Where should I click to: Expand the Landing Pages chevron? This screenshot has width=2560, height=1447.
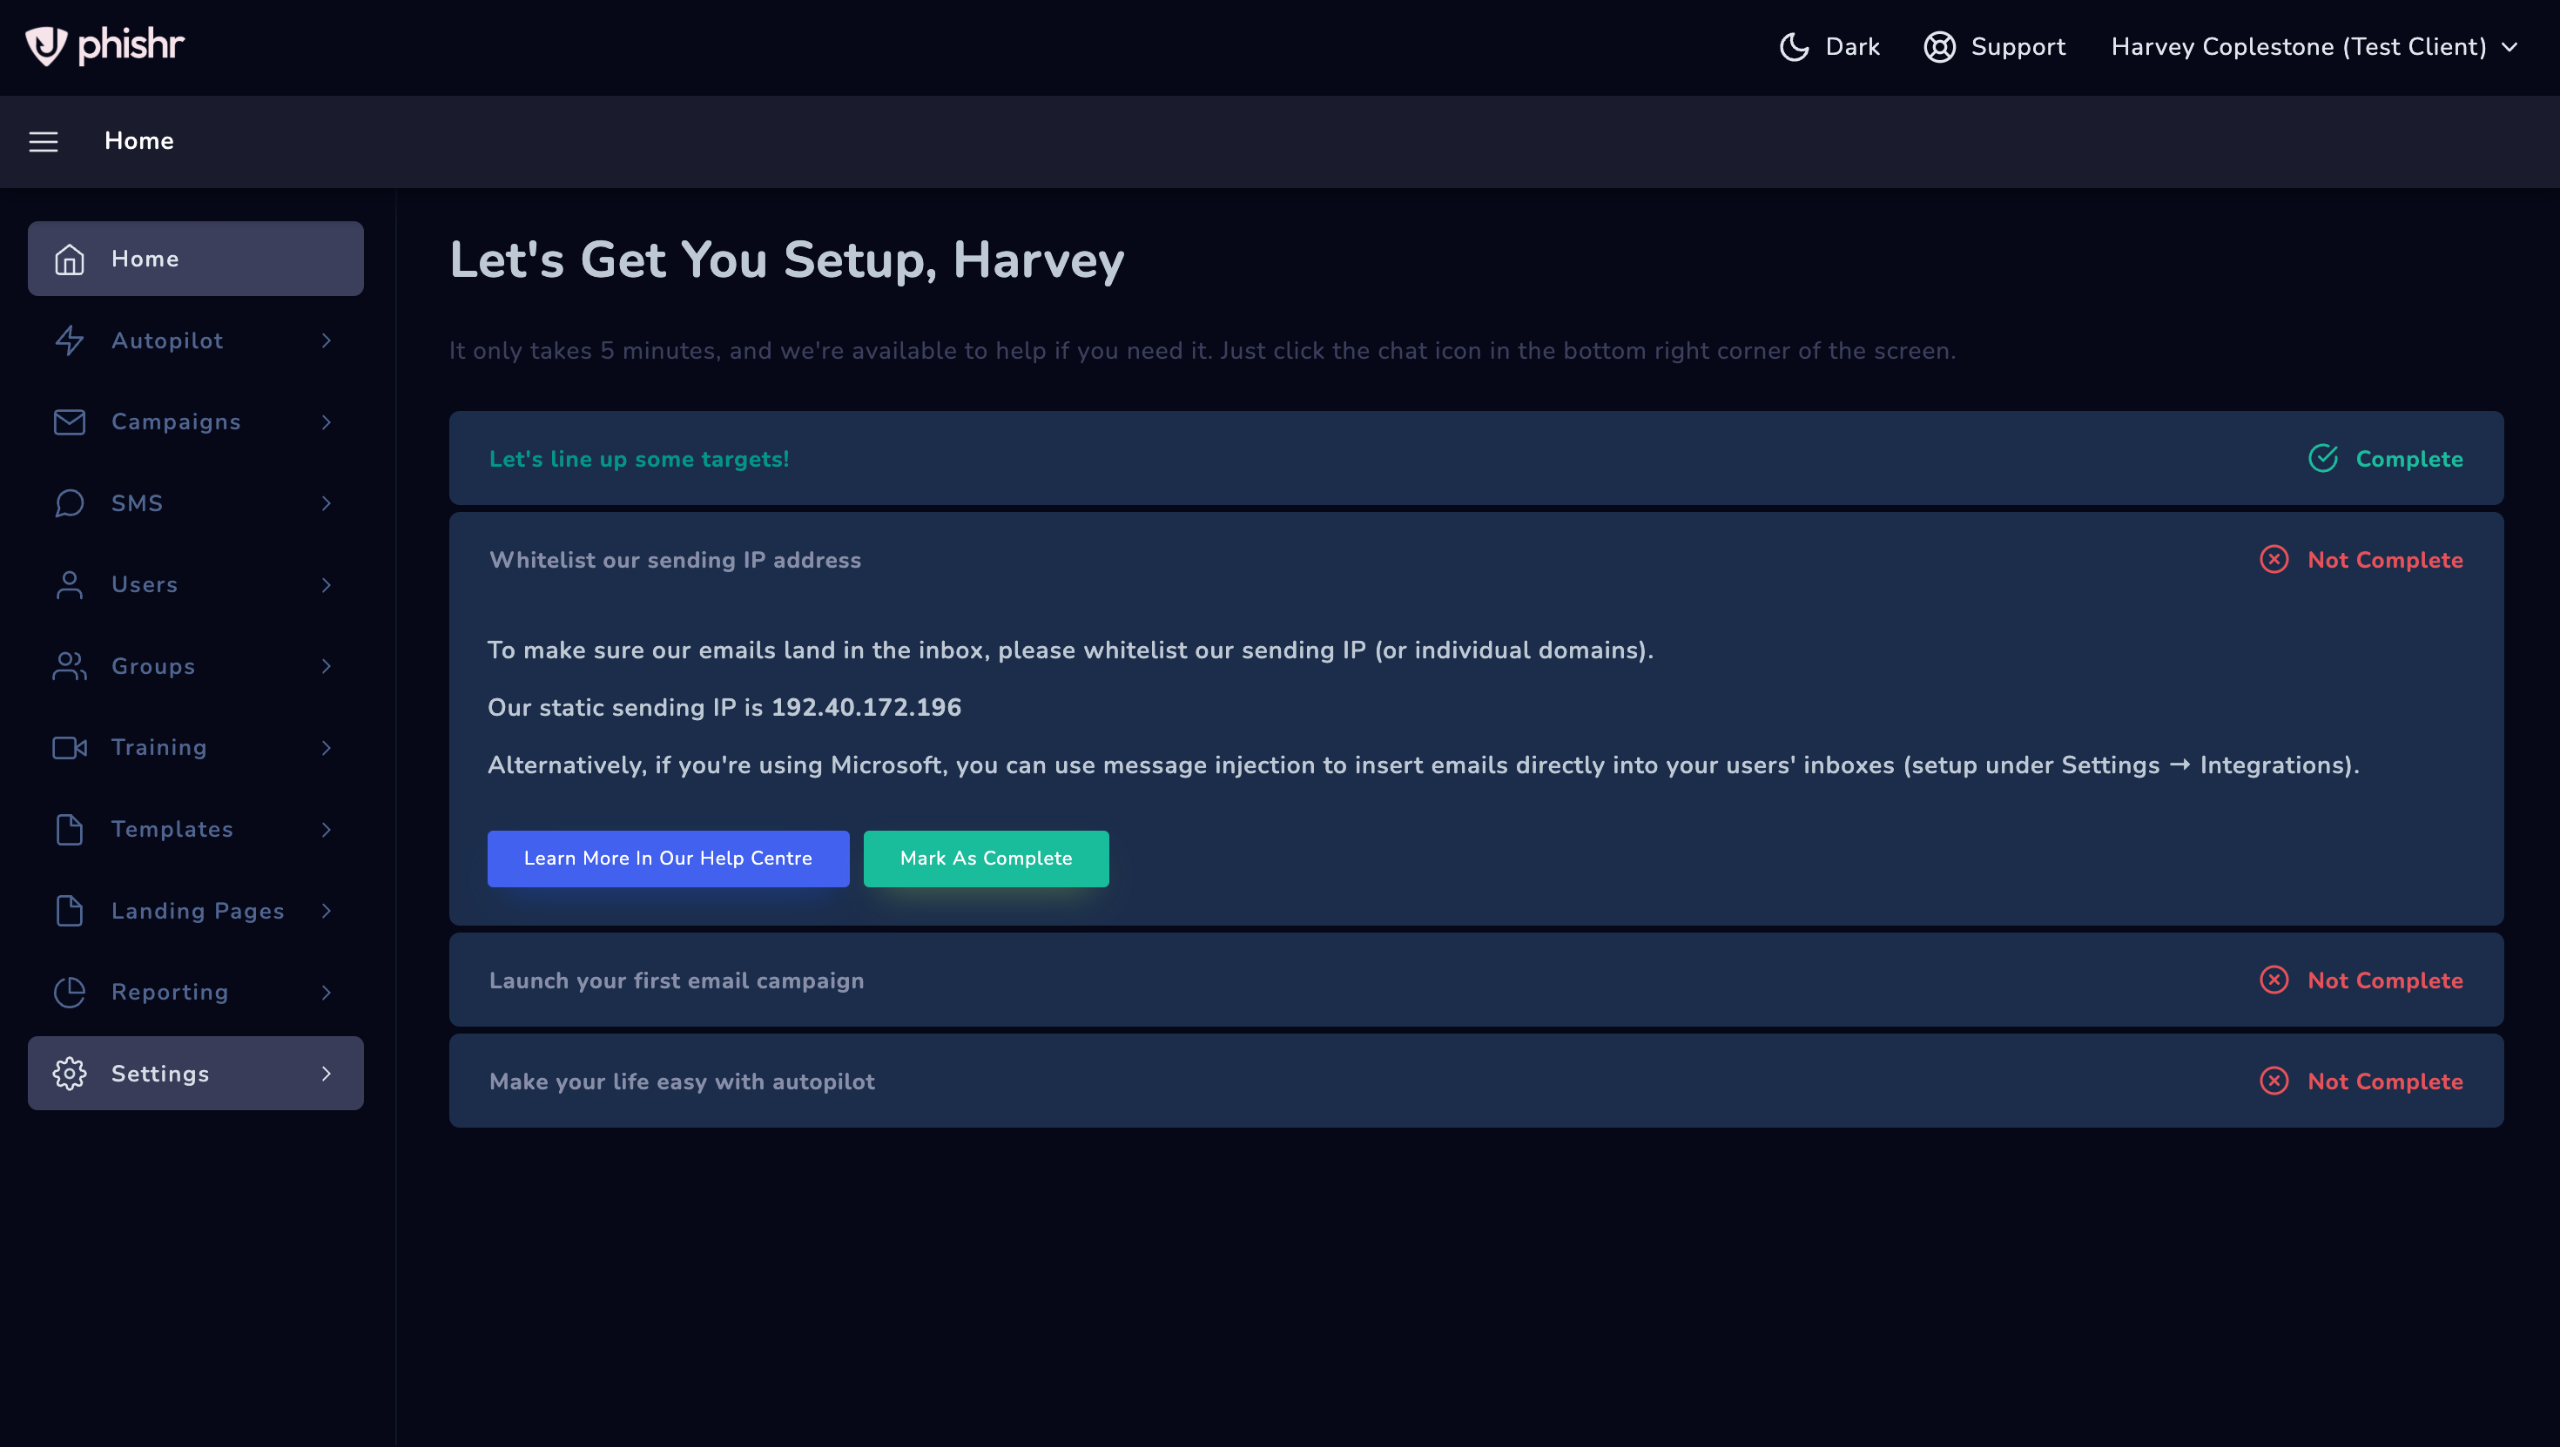coord(326,911)
